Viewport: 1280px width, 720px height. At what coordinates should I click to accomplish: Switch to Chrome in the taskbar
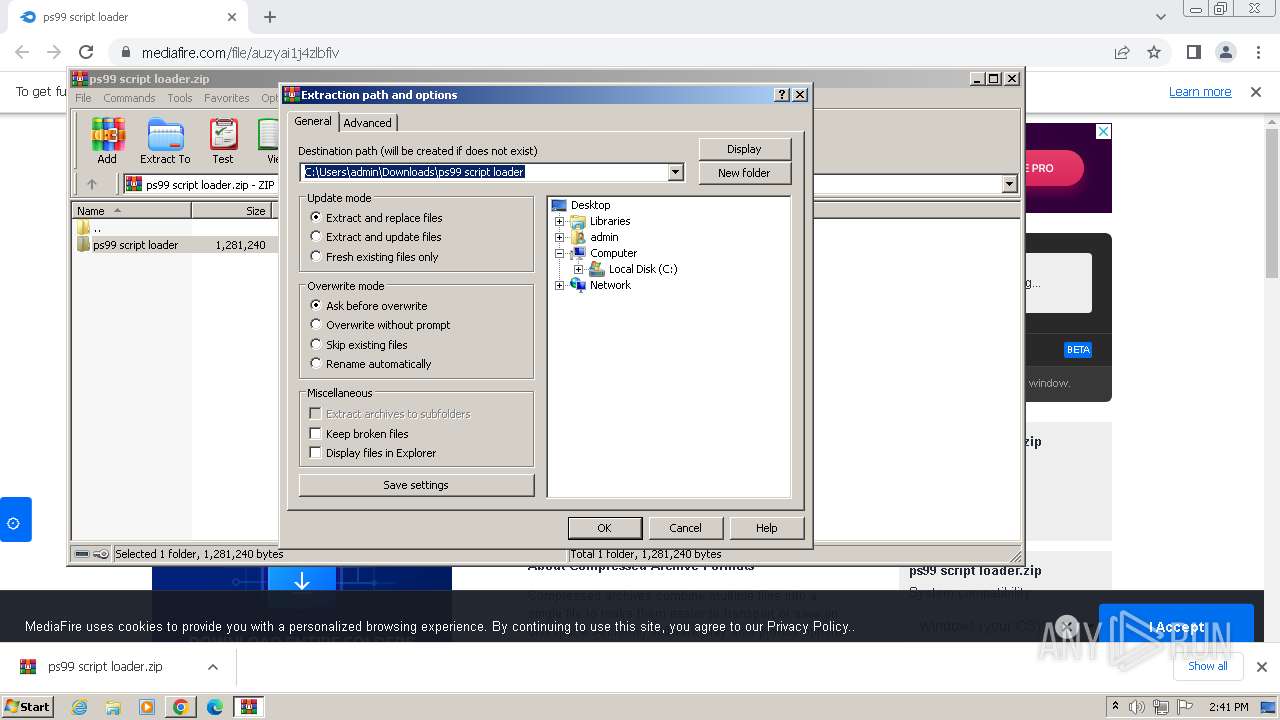tap(181, 707)
